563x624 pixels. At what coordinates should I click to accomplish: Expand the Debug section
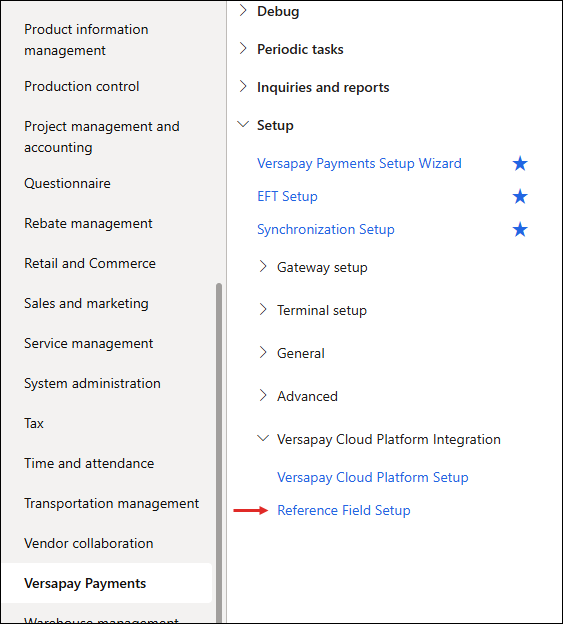[x=243, y=11]
